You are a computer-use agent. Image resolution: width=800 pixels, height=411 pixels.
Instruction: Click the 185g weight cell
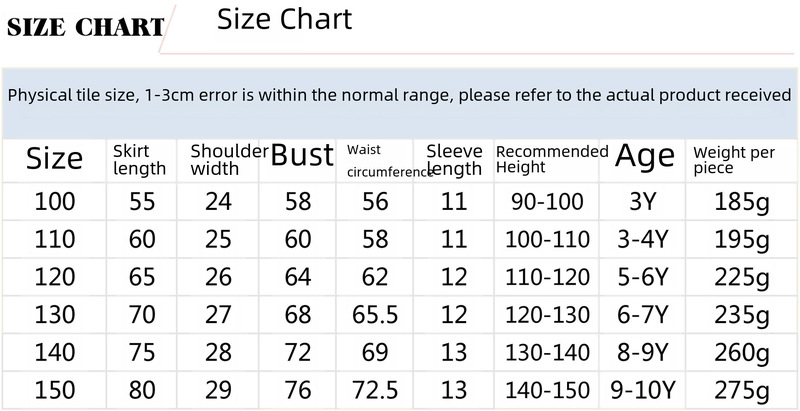pos(742,202)
